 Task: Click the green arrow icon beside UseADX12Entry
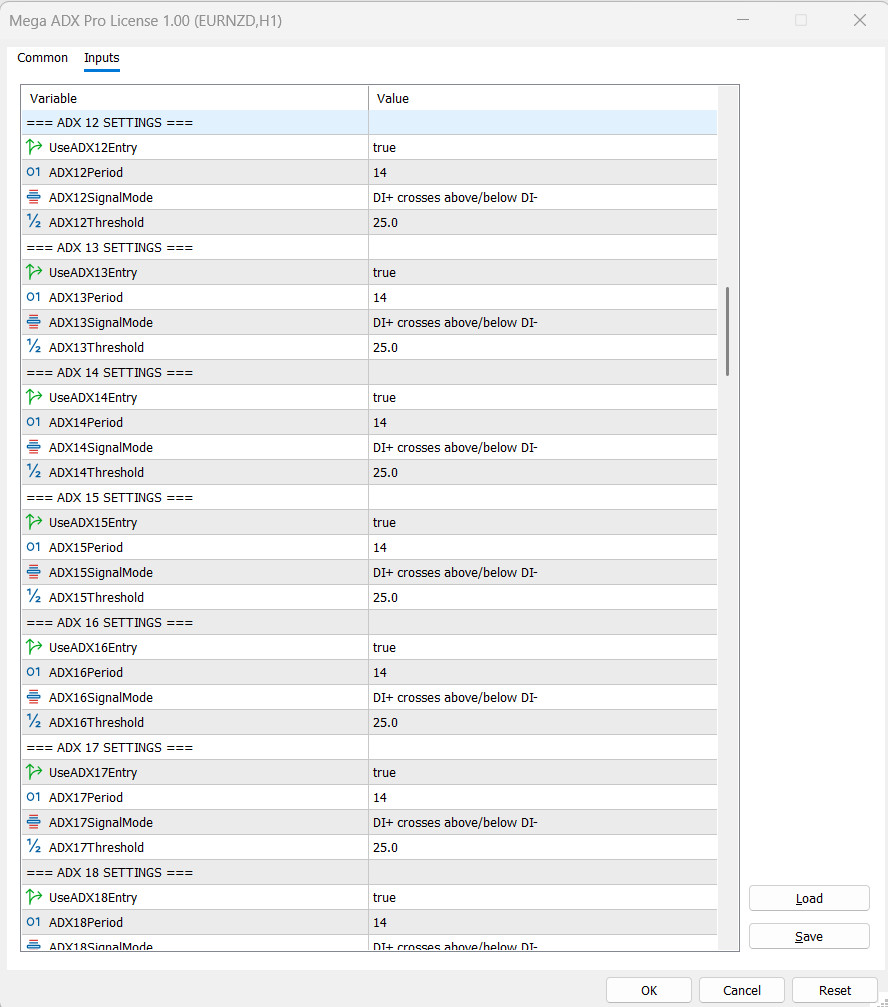pos(34,147)
